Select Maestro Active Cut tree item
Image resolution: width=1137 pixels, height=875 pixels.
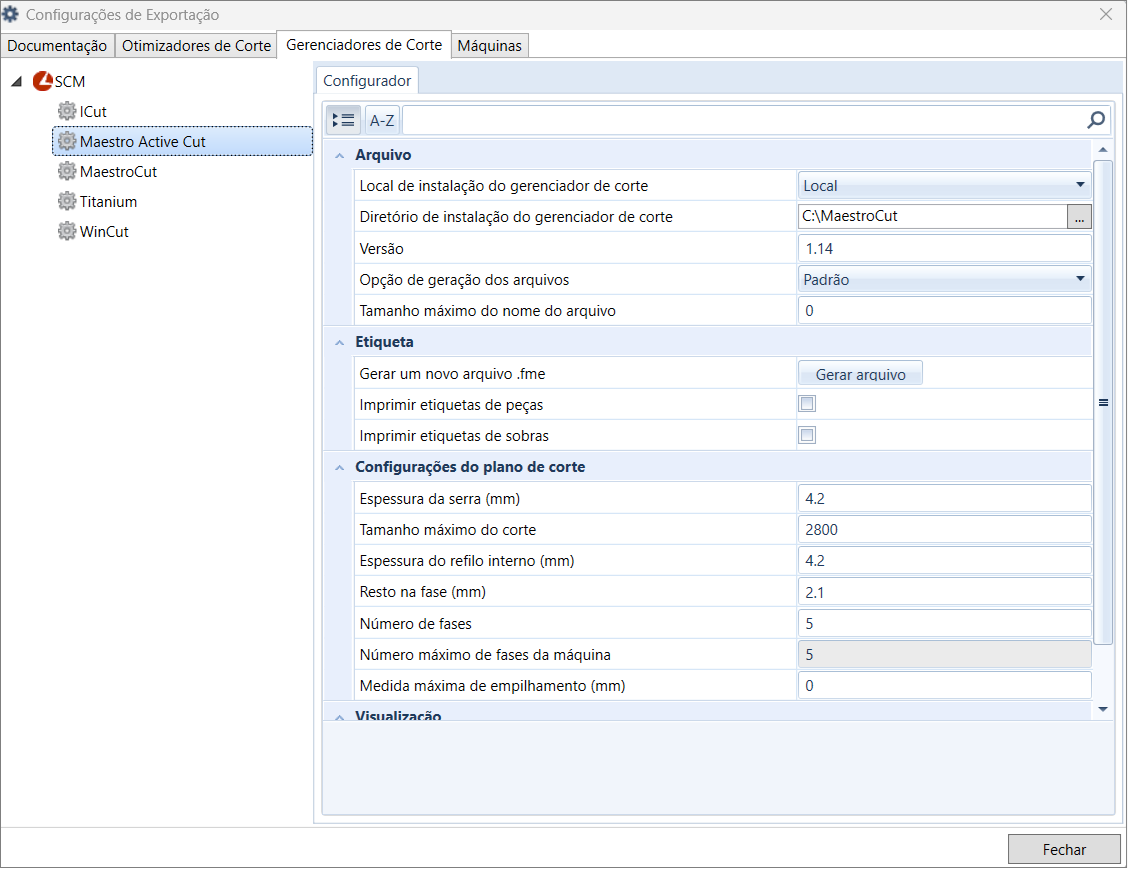click(x=182, y=141)
